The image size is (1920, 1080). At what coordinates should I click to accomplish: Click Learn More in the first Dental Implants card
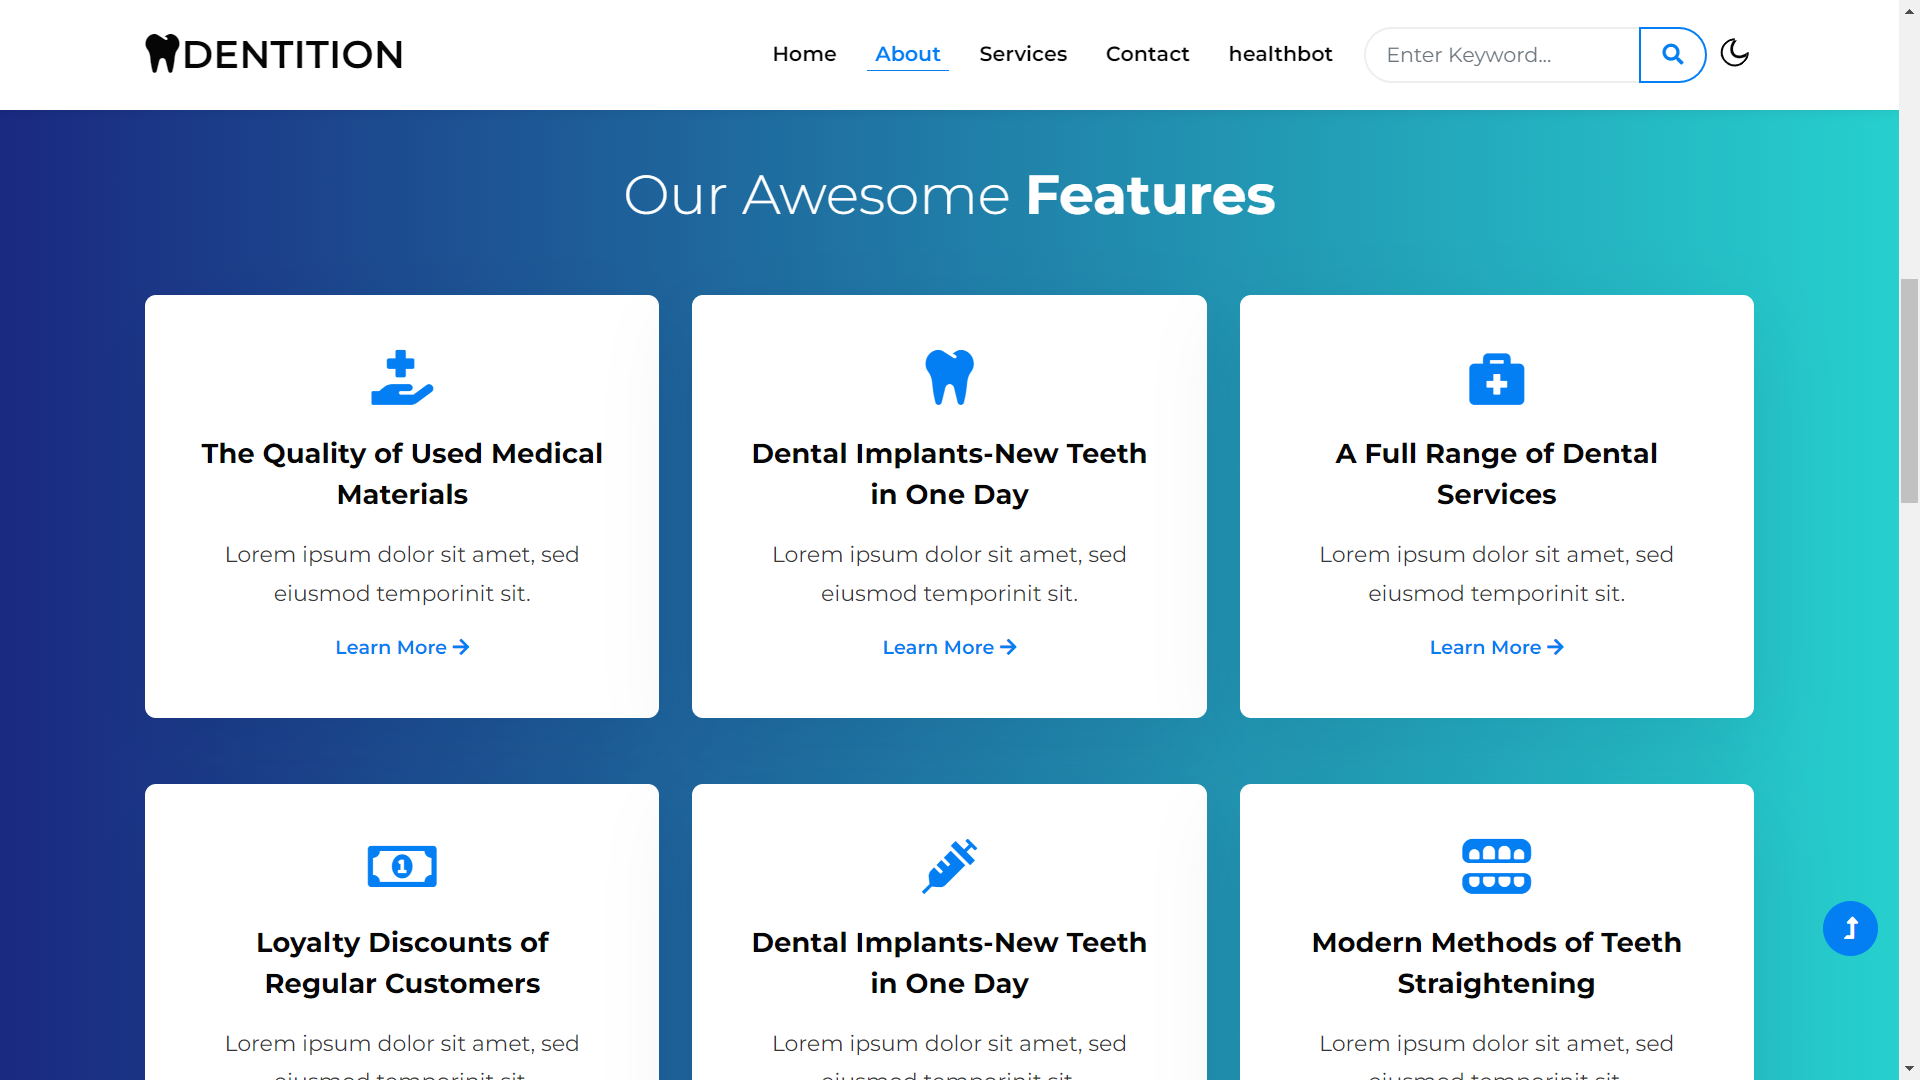949,648
